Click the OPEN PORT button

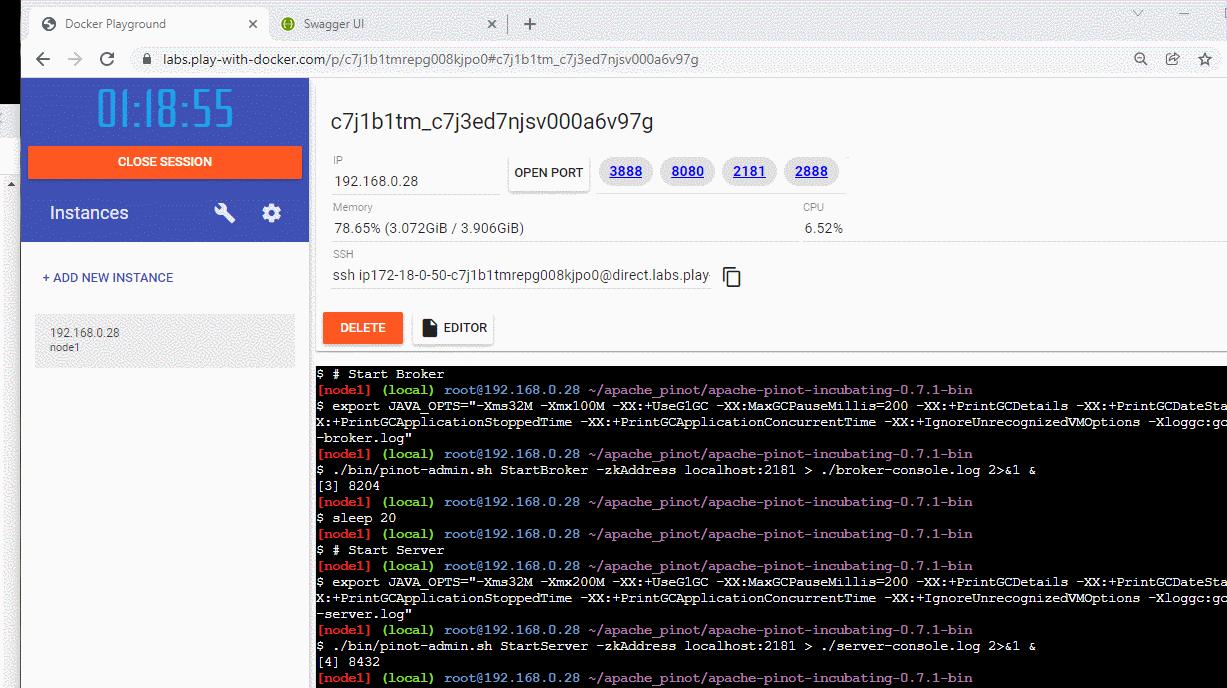[548, 172]
